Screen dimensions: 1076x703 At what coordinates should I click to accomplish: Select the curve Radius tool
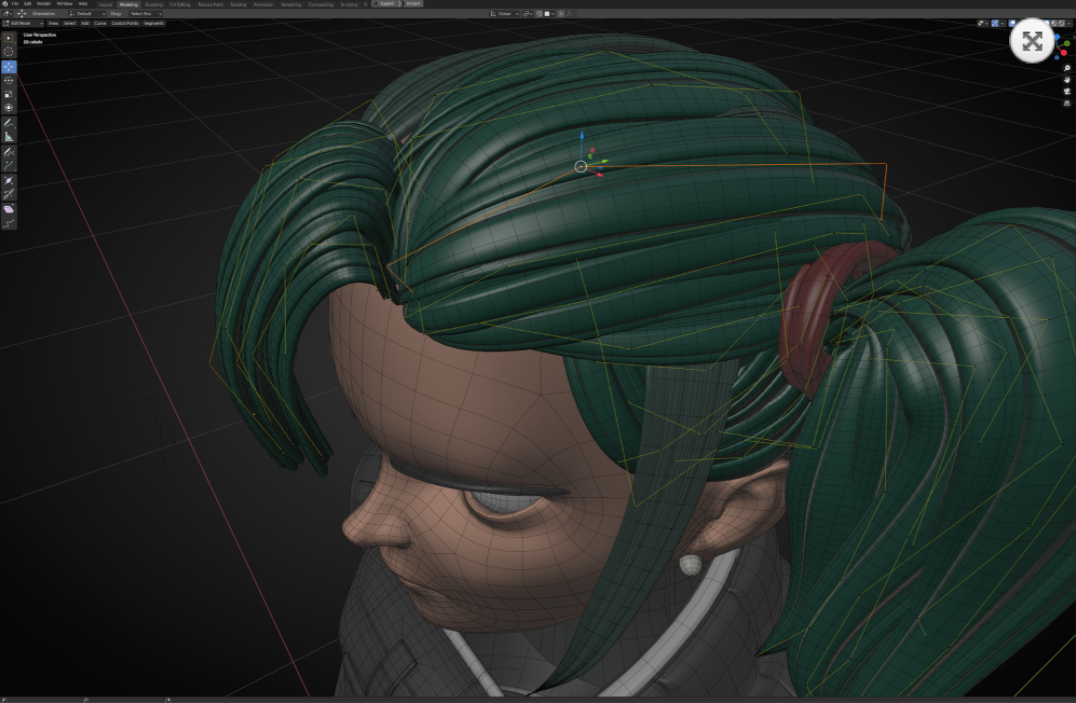(8, 181)
